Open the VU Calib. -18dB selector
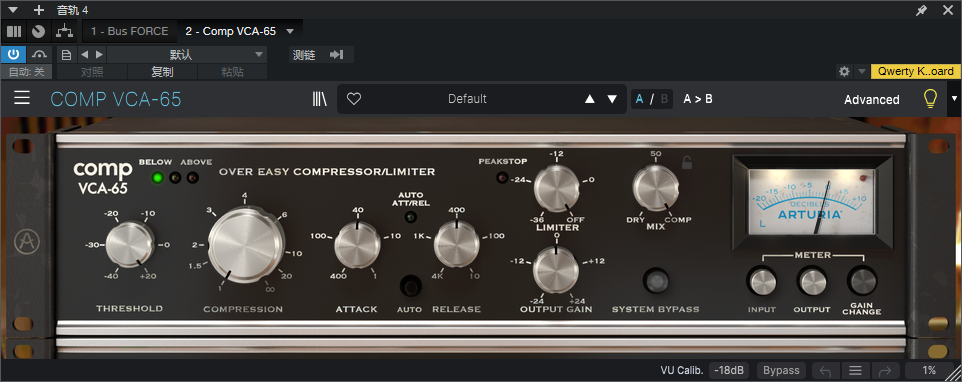Viewport: 962px width, 382px height. coord(729,370)
